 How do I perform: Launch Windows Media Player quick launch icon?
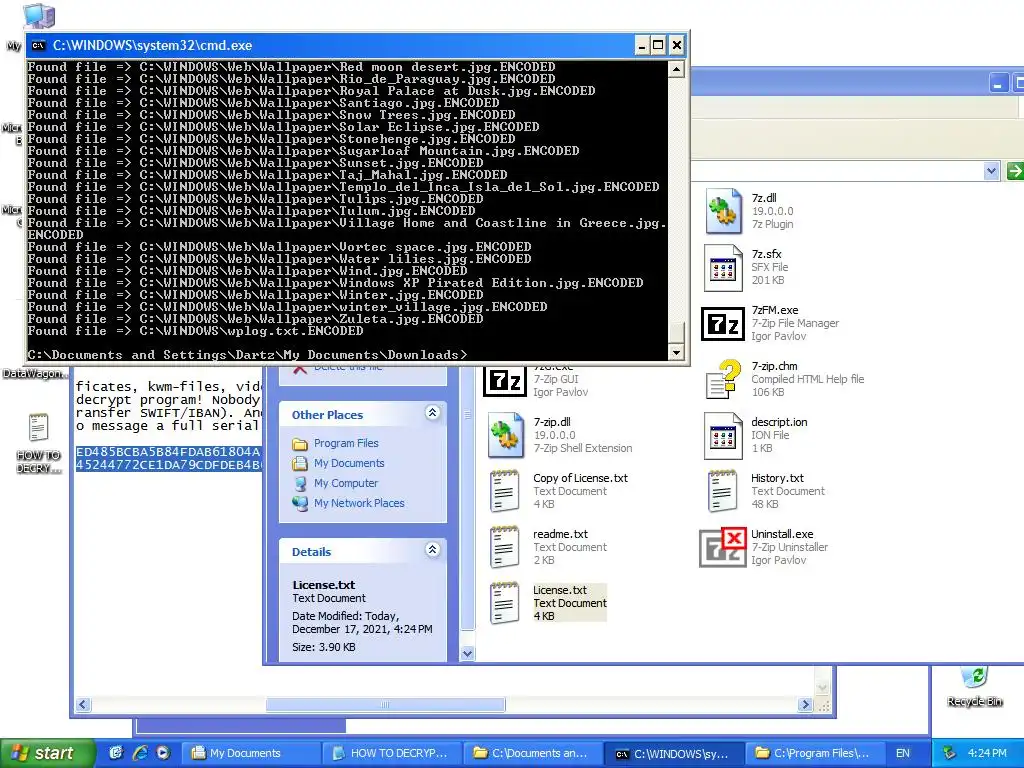tap(163, 752)
